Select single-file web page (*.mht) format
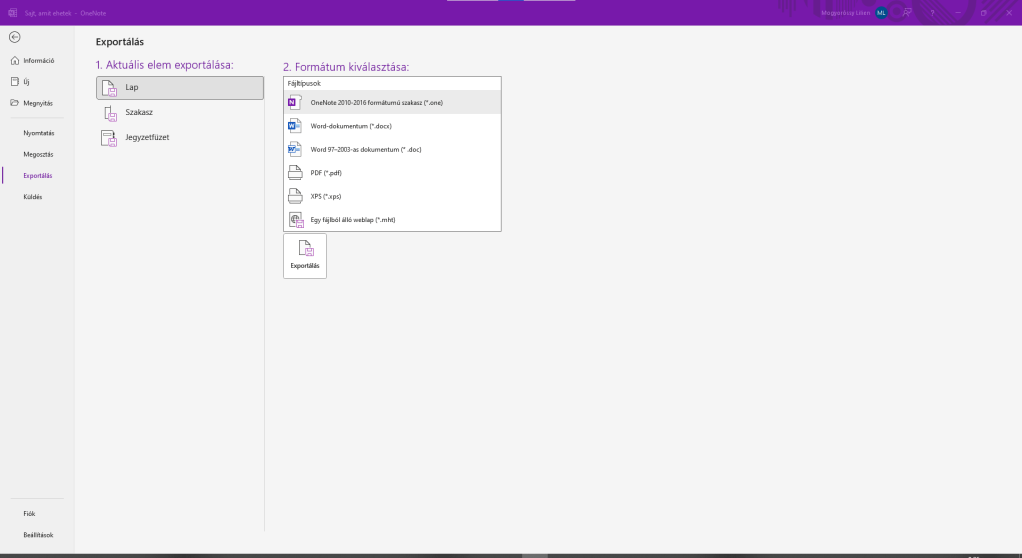The width and height of the screenshot is (1022, 558). (391, 219)
